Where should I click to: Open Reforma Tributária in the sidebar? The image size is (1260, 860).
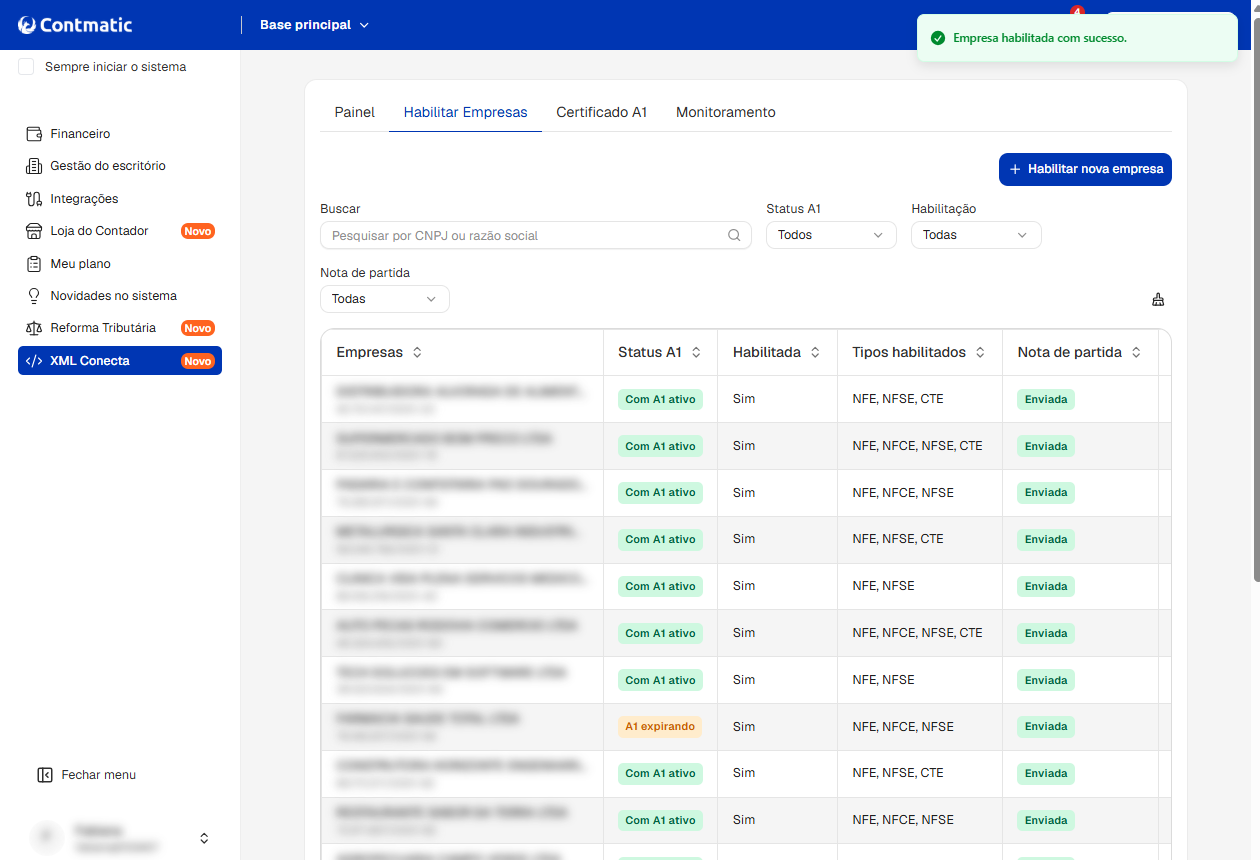[x=120, y=328]
